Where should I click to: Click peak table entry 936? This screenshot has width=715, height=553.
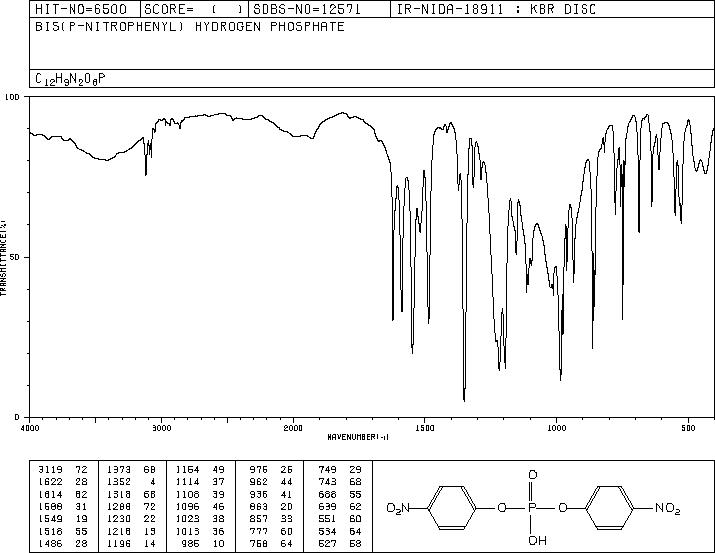259,494
